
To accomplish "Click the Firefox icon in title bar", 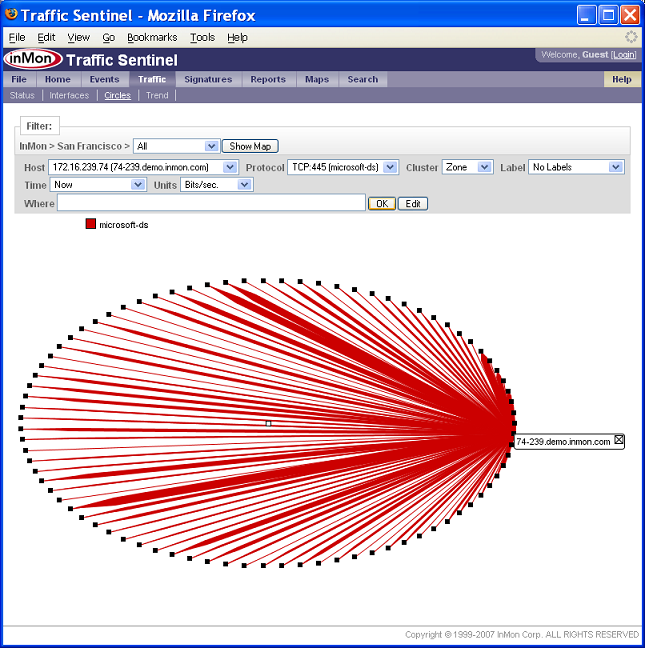I will tap(11, 14).
